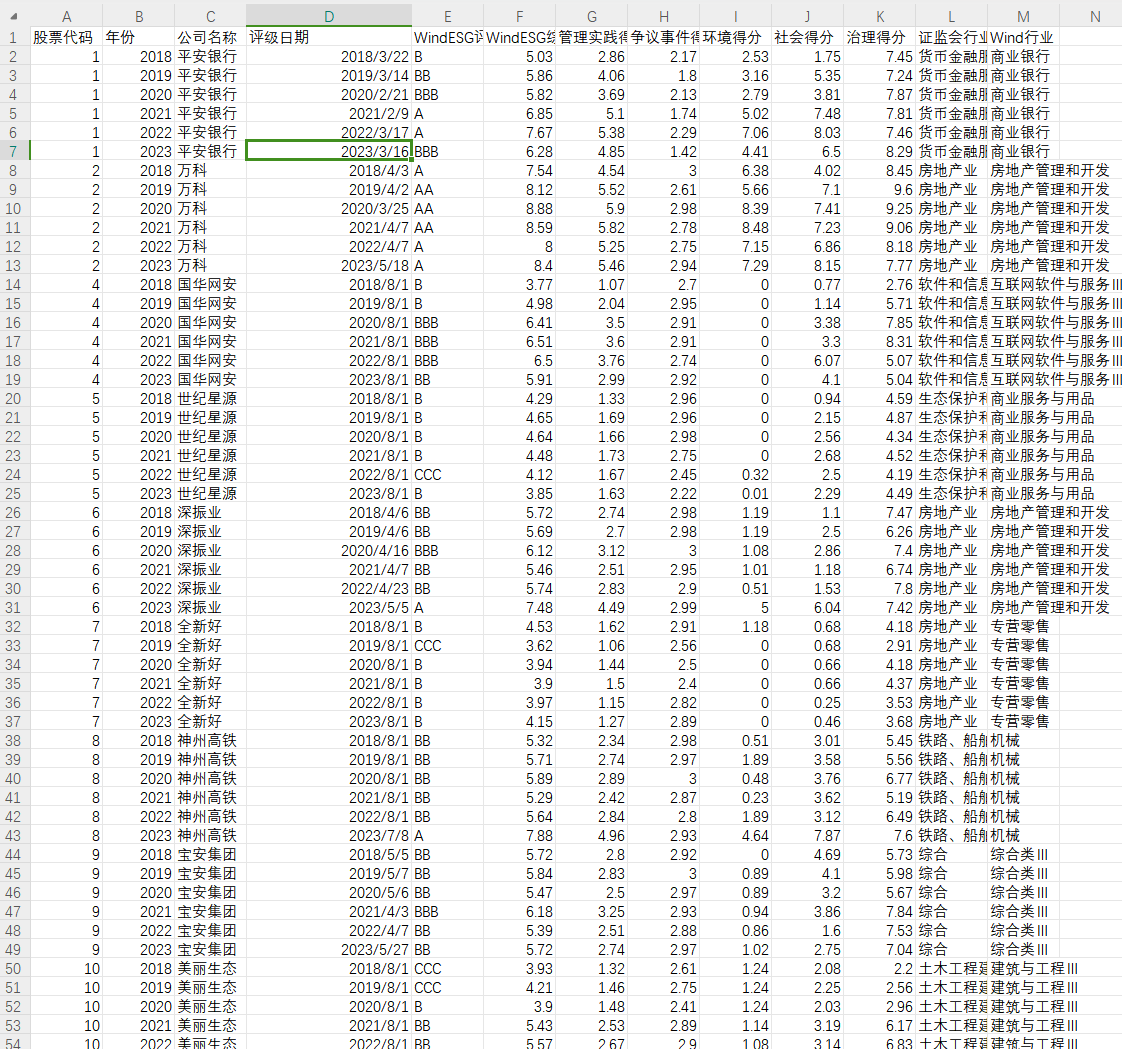Select column M header
1122x1049 pixels.
[x=1023, y=16]
